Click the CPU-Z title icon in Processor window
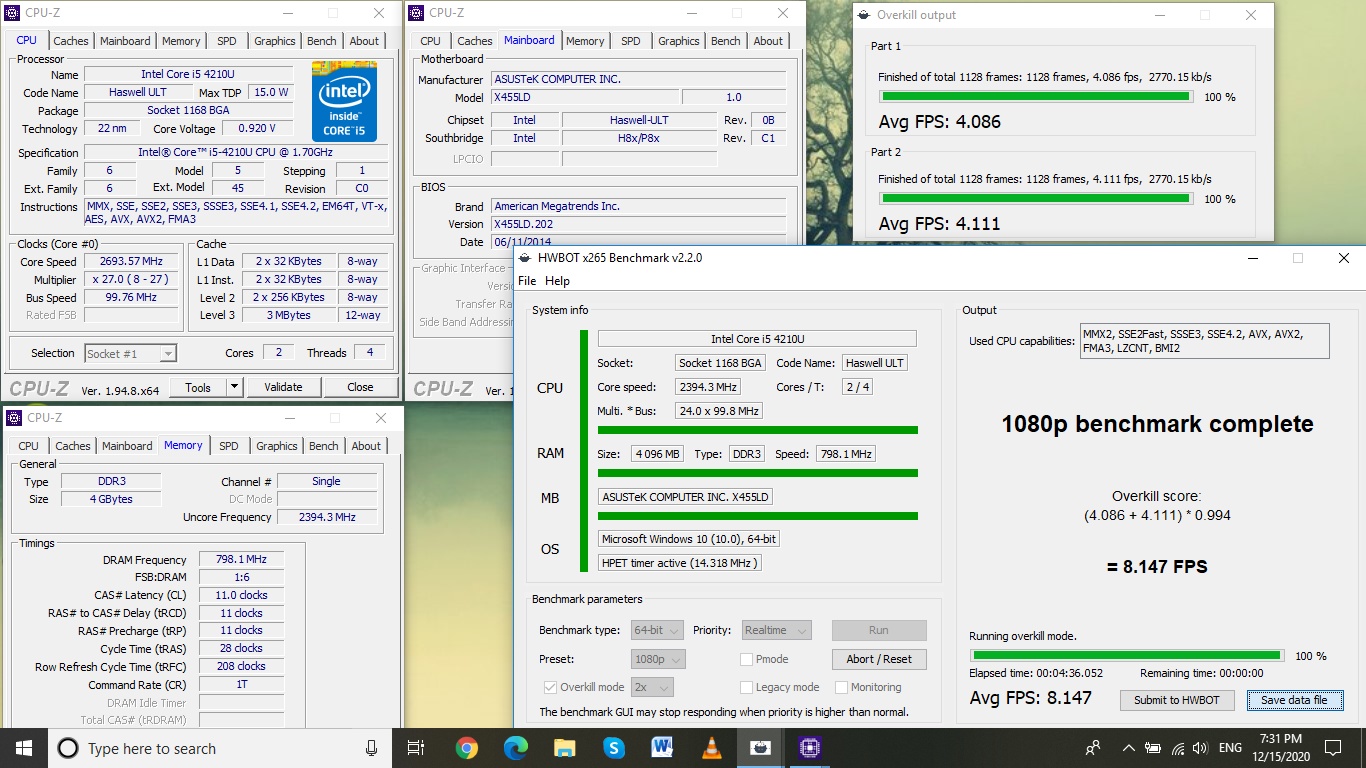The image size is (1366, 768). click(12, 13)
